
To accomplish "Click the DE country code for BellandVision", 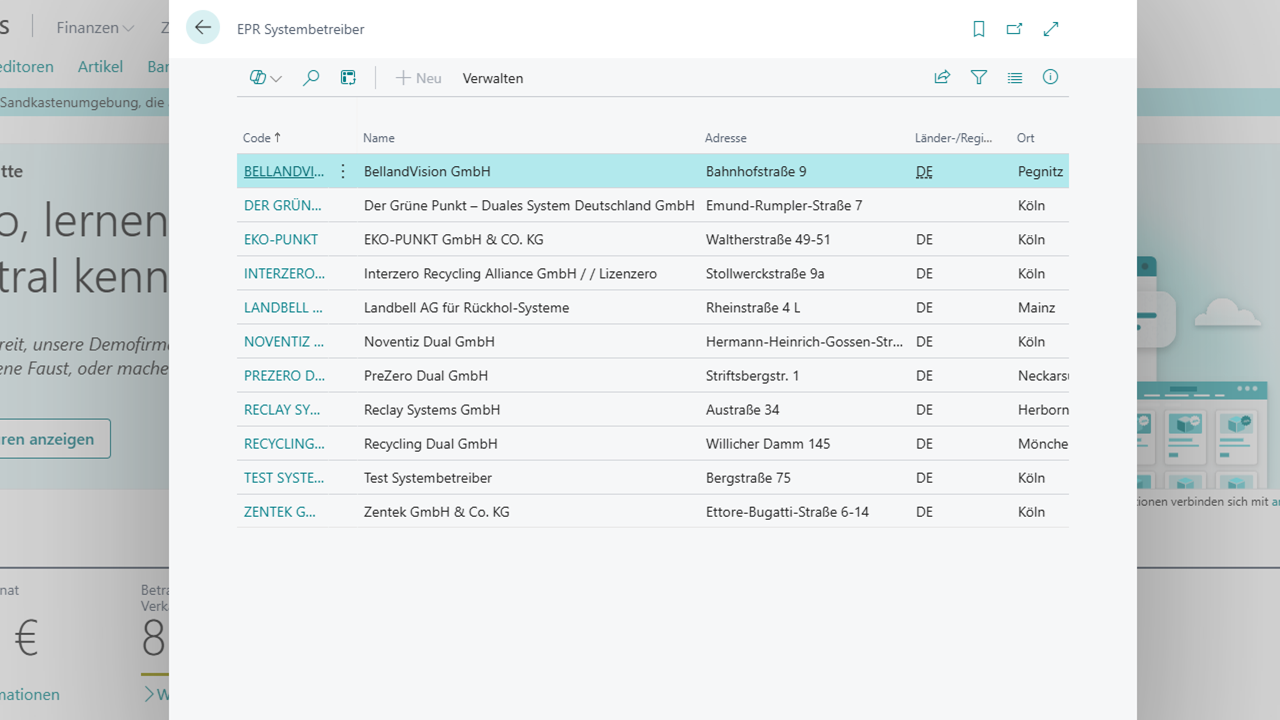I will tap(924, 171).
